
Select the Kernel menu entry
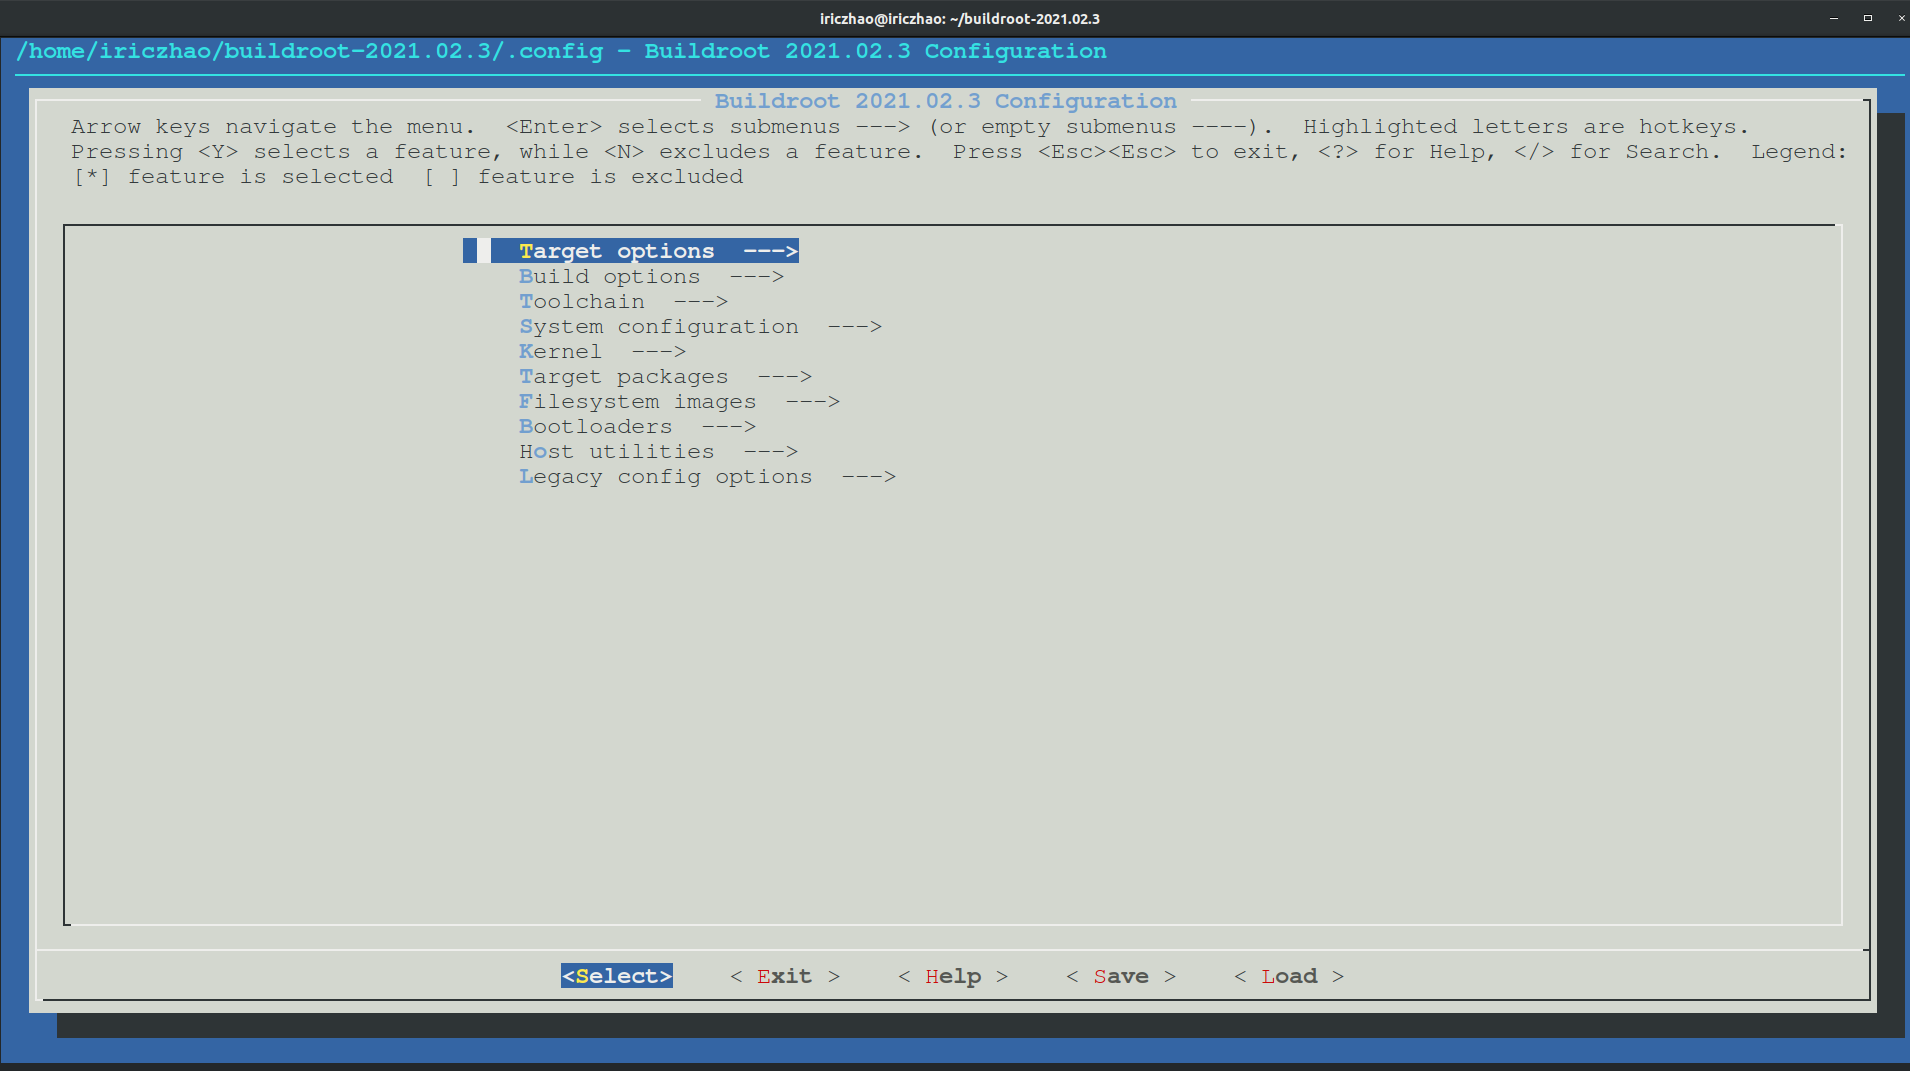pyautogui.click(x=602, y=352)
